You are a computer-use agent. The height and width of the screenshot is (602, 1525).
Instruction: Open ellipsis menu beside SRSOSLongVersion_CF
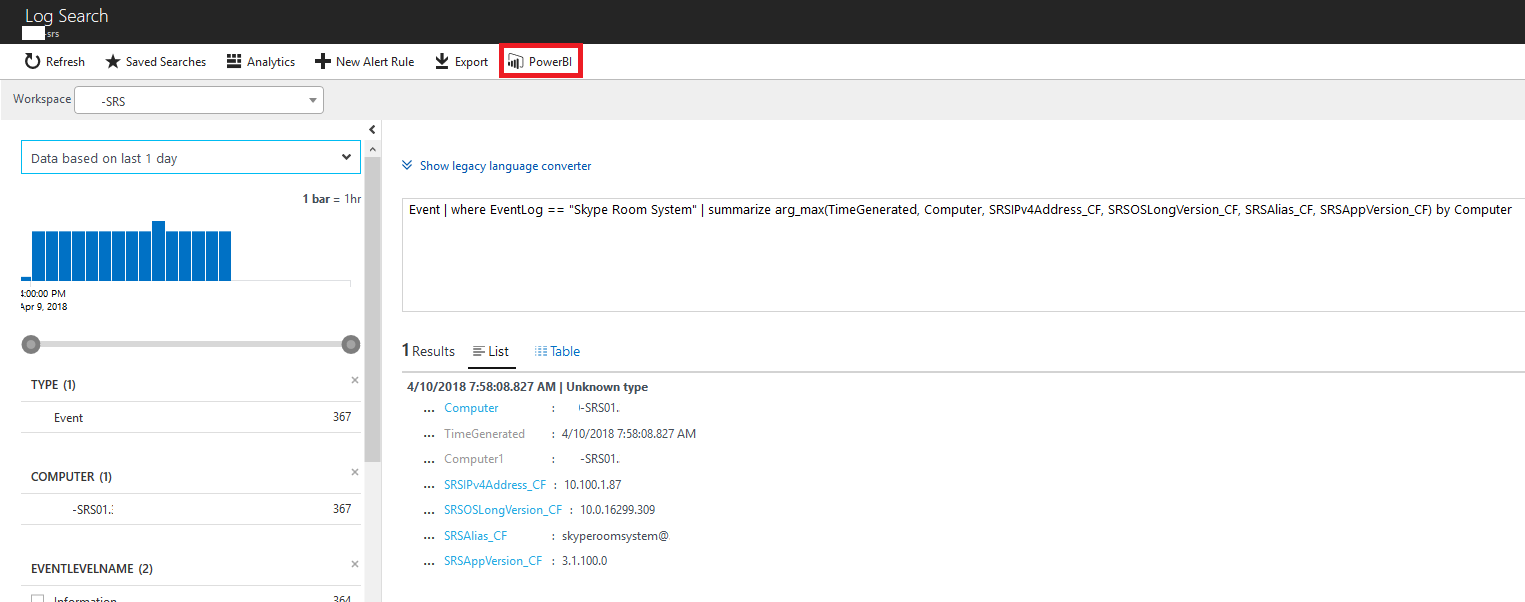(x=429, y=512)
